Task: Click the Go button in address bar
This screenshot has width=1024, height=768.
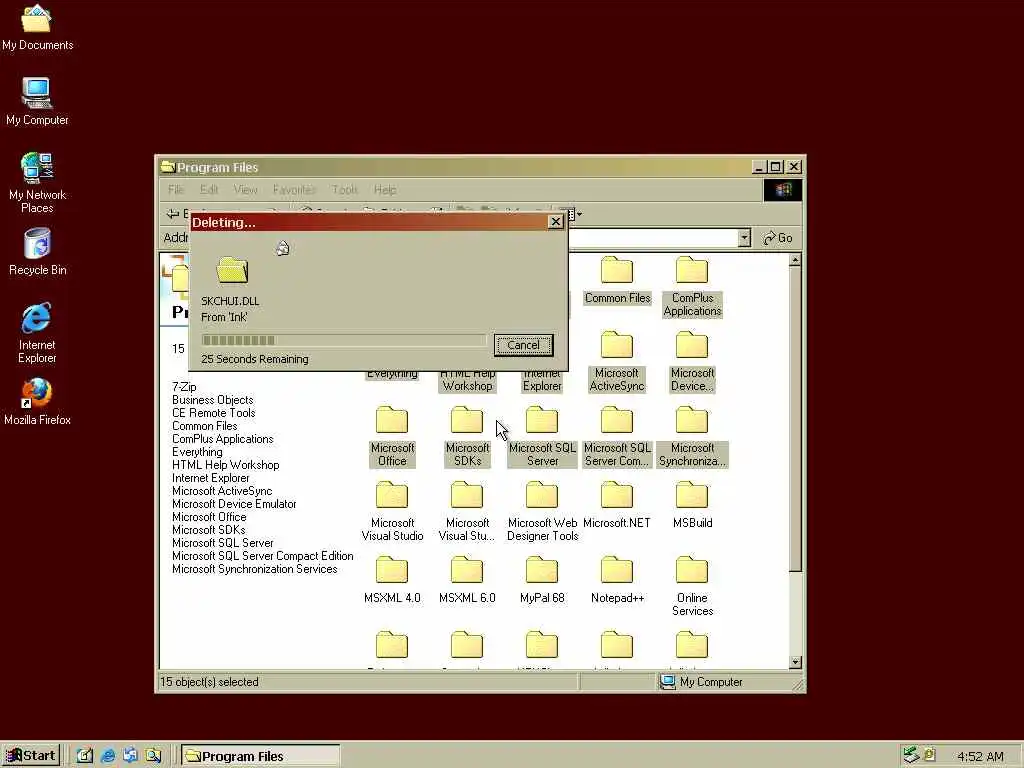Action: pyautogui.click(x=778, y=238)
